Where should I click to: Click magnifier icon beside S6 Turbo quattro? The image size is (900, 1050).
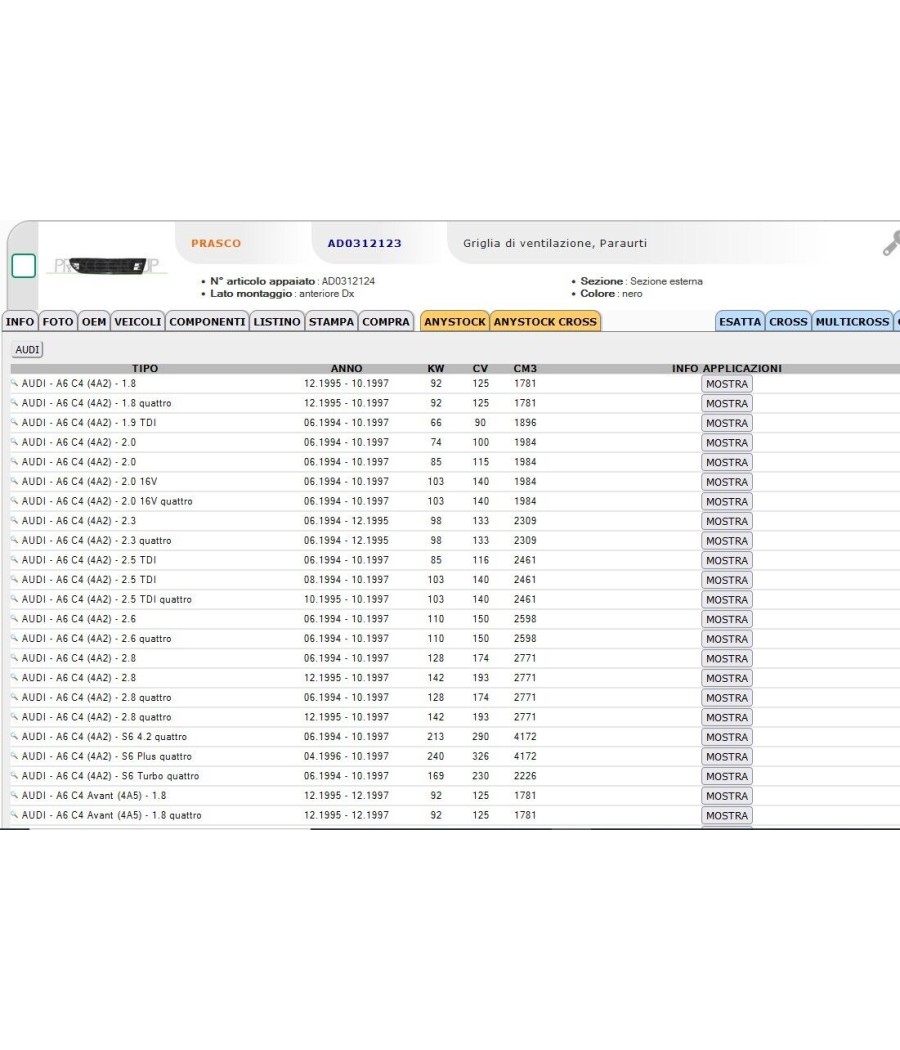coord(14,775)
